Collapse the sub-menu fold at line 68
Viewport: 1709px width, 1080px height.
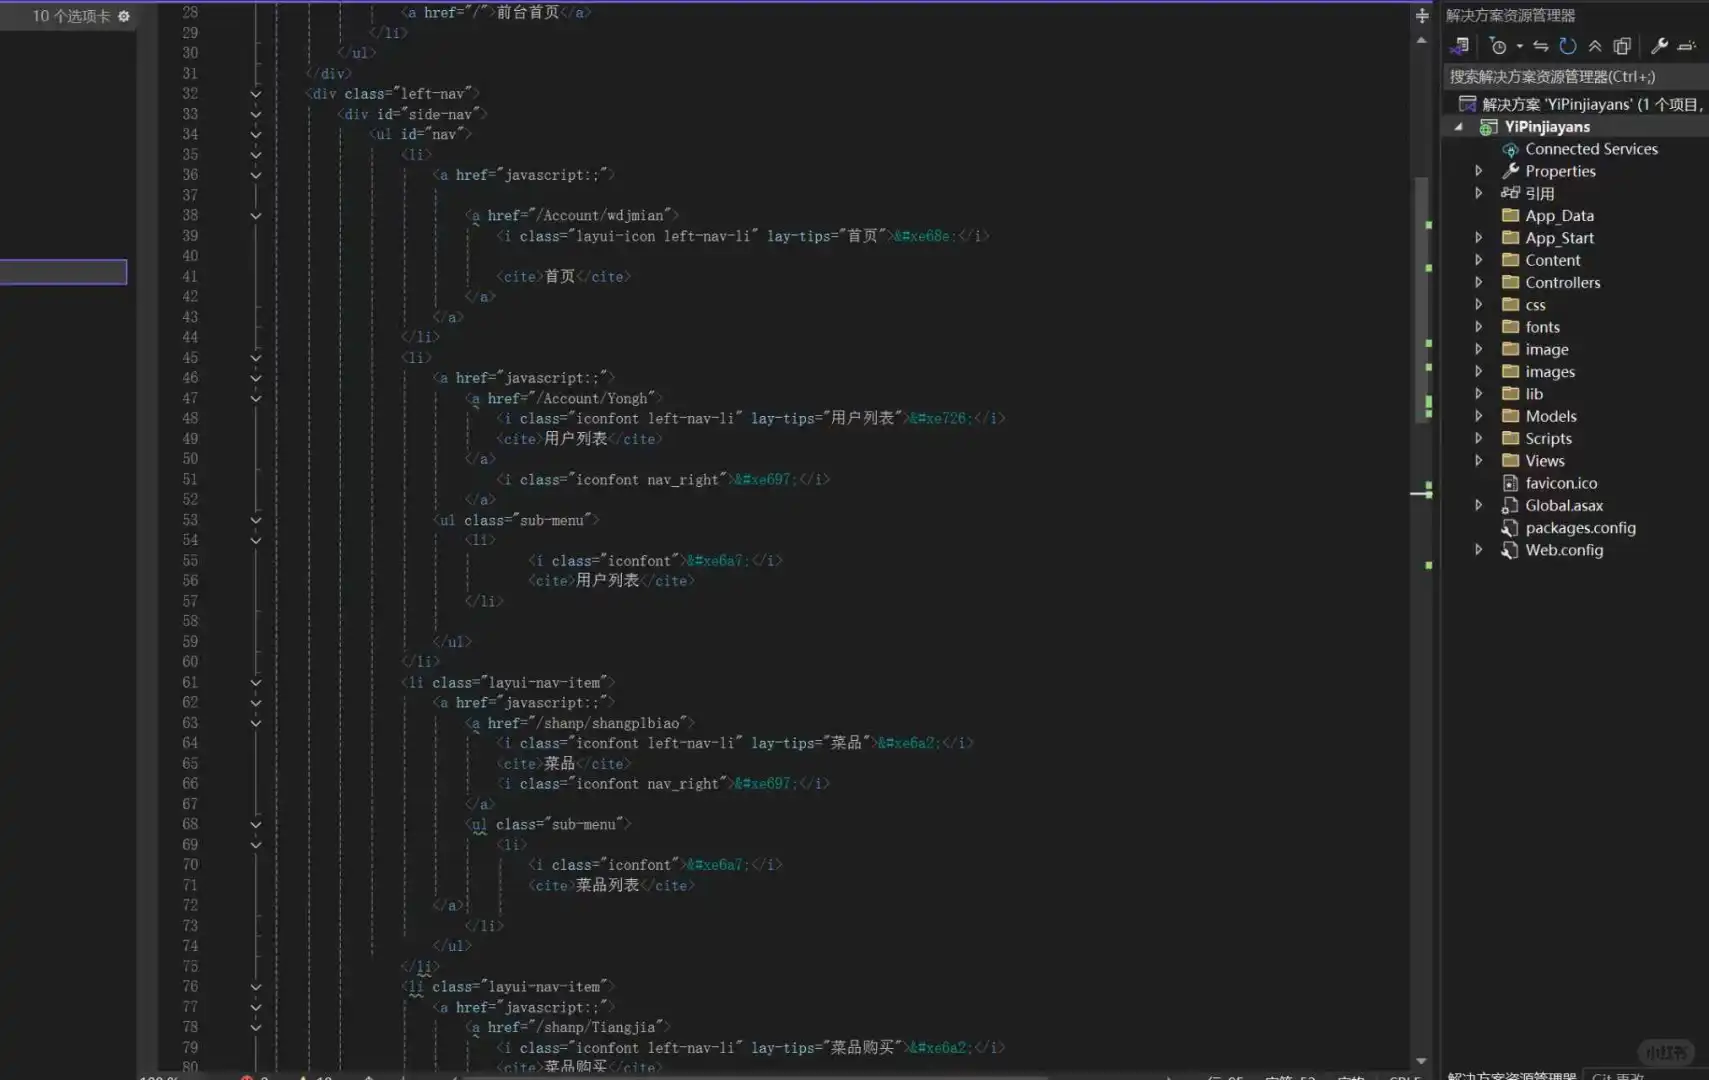256,825
